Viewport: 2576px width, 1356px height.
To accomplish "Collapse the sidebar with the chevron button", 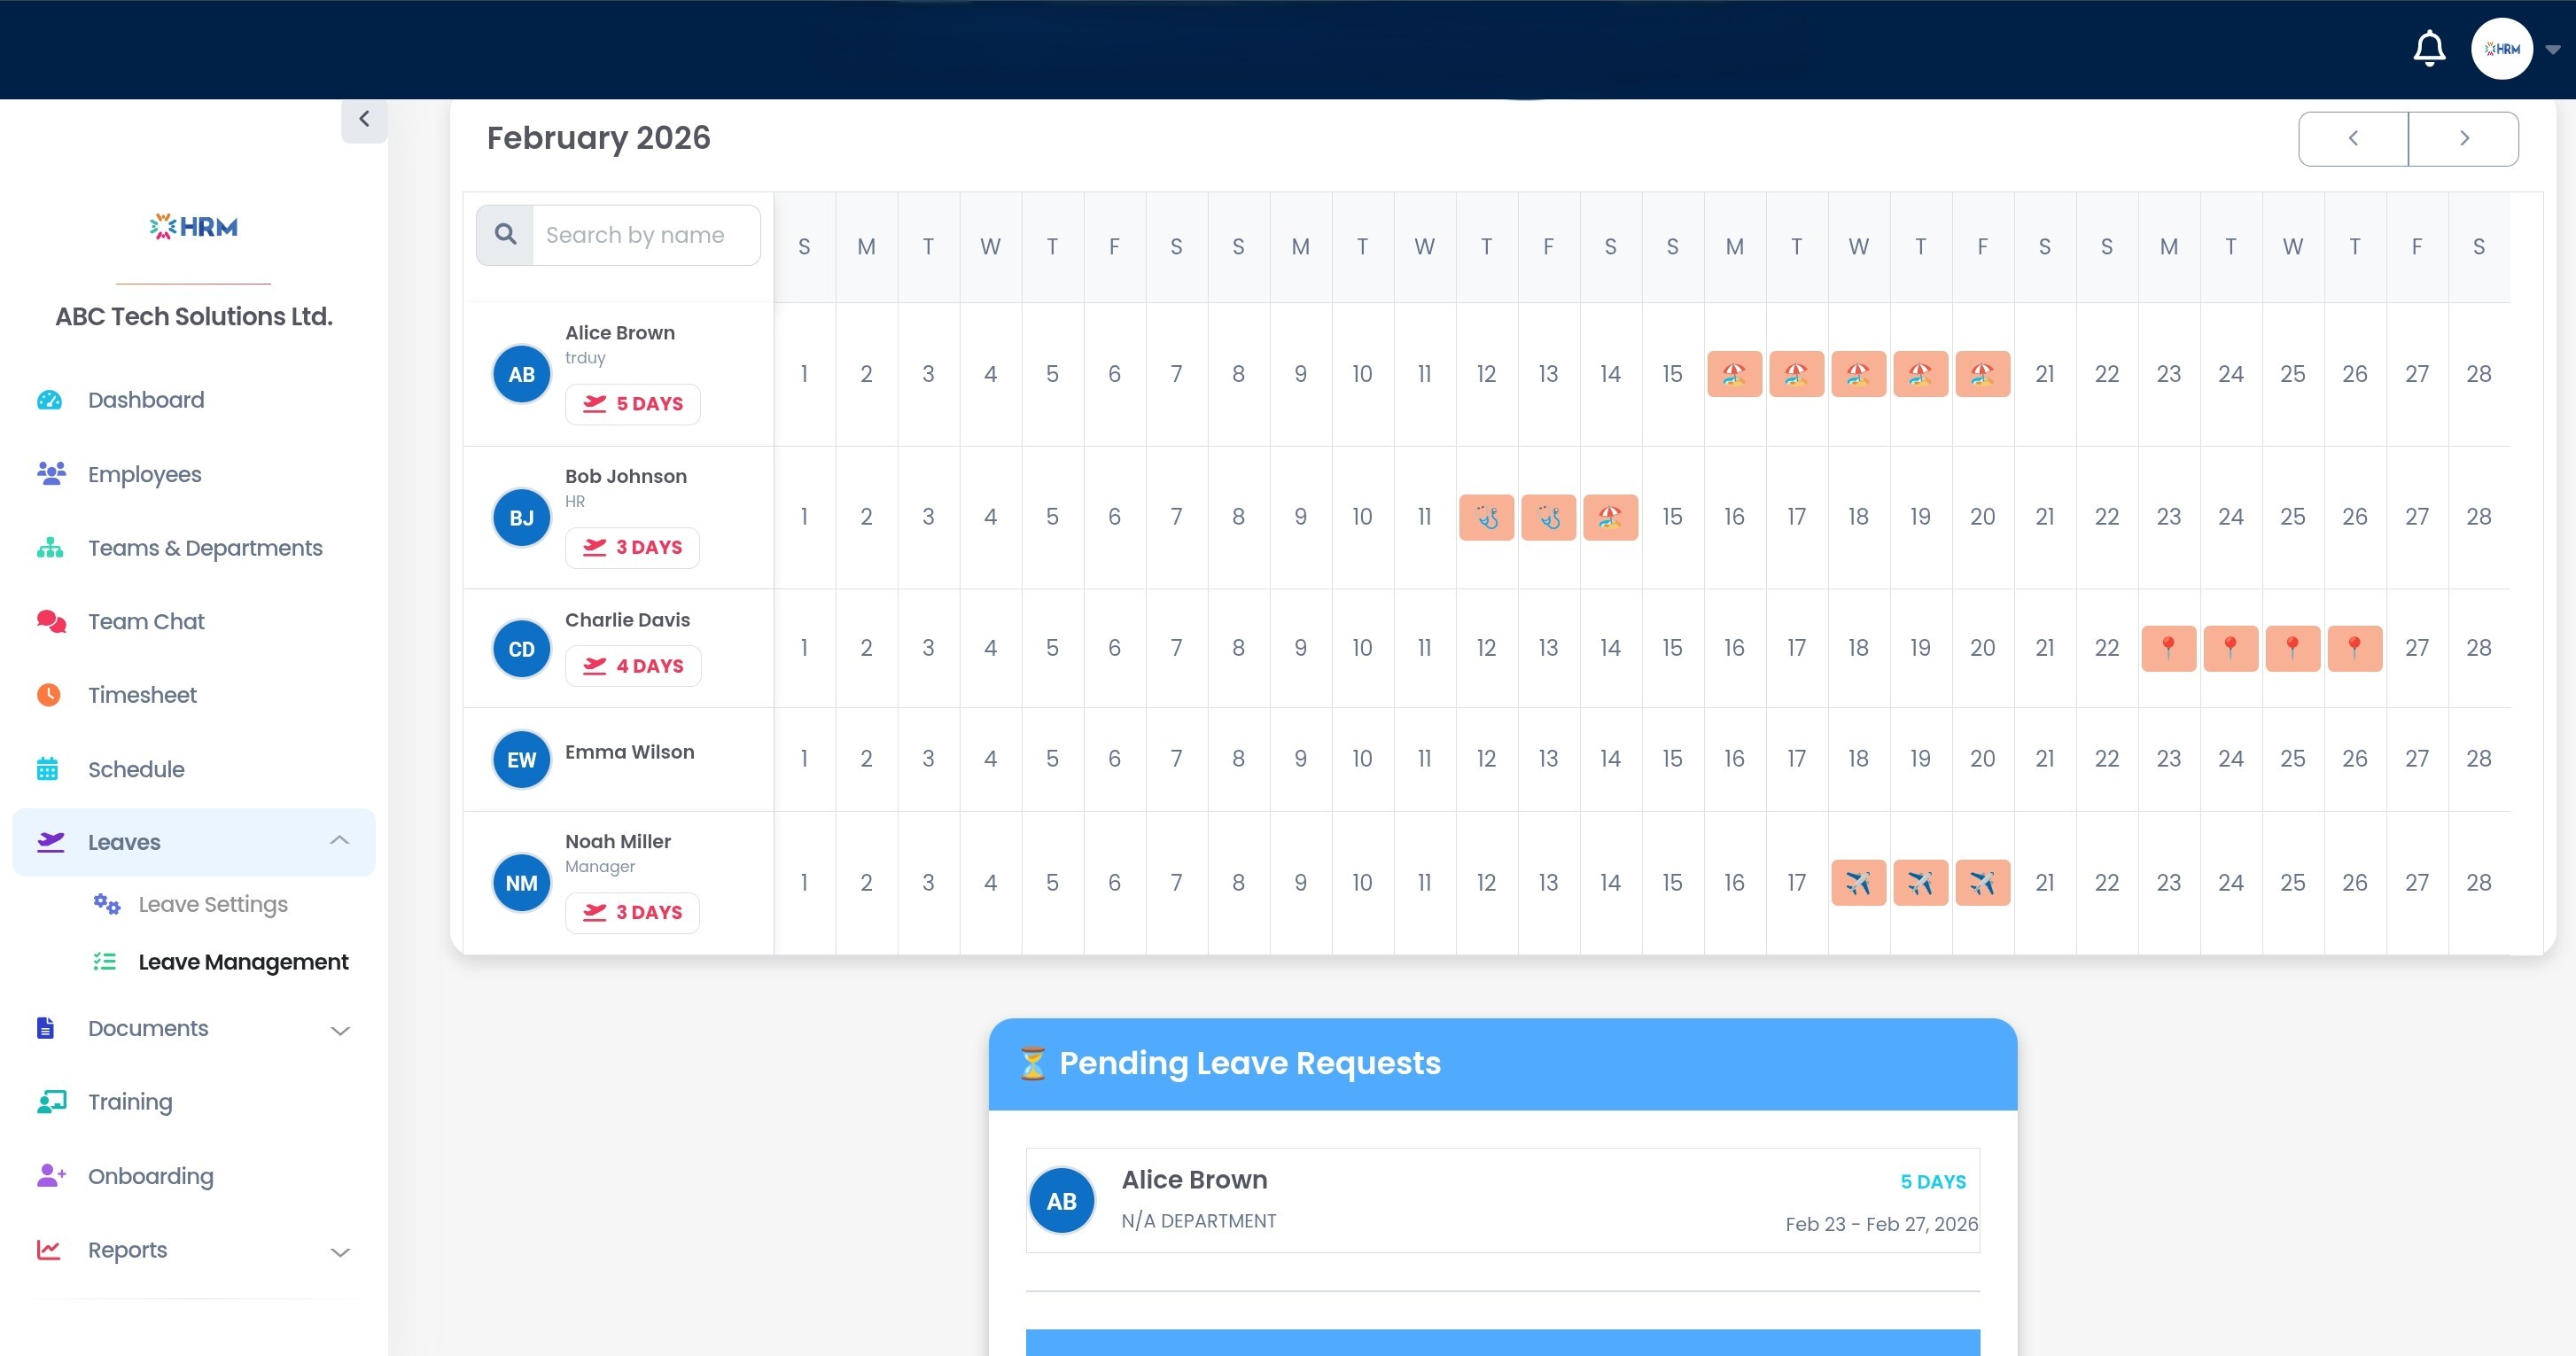I will click(364, 119).
